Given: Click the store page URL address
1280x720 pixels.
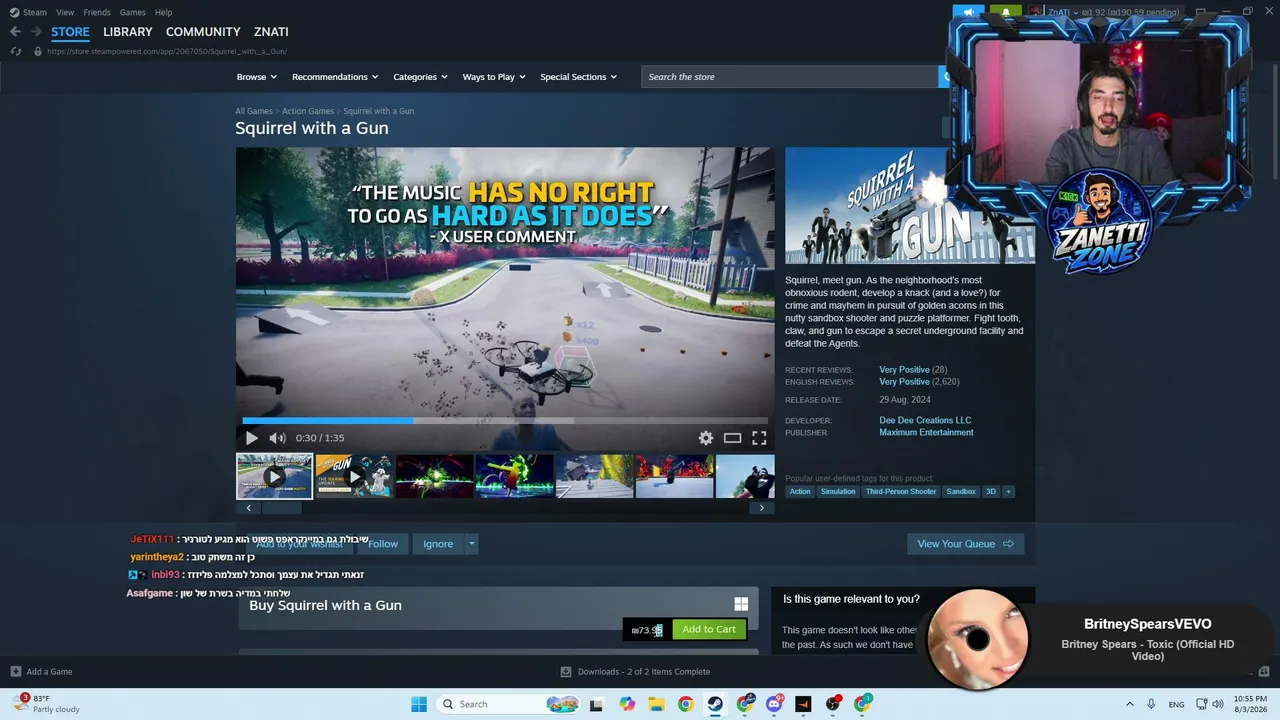Looking at the screenshot, I should pyautogui.click(x=167, y=51).
